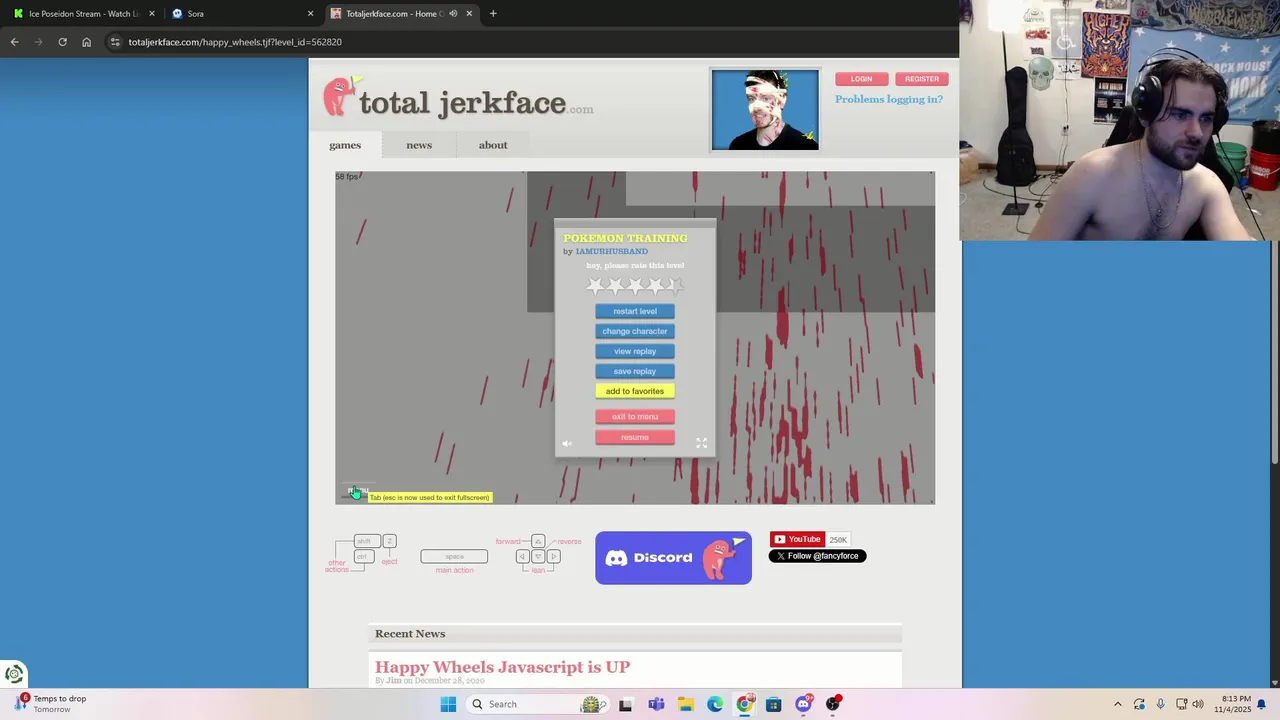Viewport: 1280px width, 720px height.
Task: Open OBS Studio from taskbar
Action: coord(832,704)
